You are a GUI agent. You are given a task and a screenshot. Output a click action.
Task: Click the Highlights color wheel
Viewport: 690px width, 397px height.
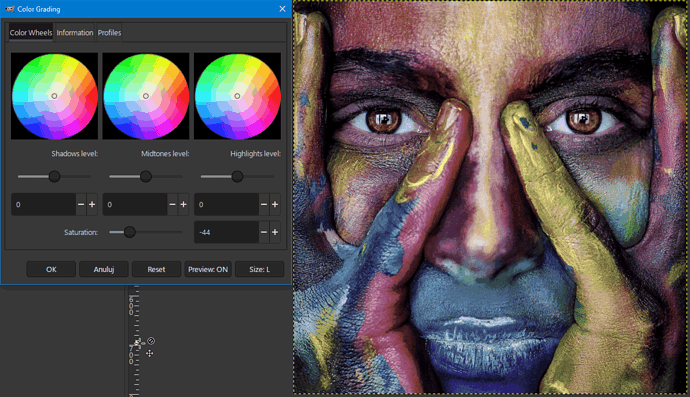(x=237, y=96)
